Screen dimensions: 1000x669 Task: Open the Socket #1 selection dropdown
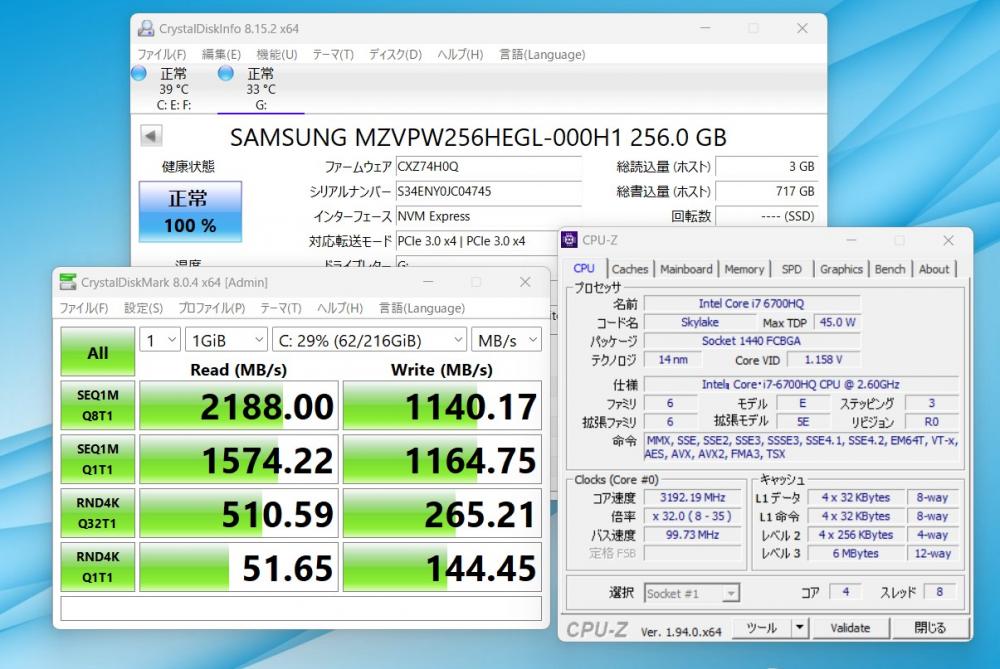click(x=691, y=593)
